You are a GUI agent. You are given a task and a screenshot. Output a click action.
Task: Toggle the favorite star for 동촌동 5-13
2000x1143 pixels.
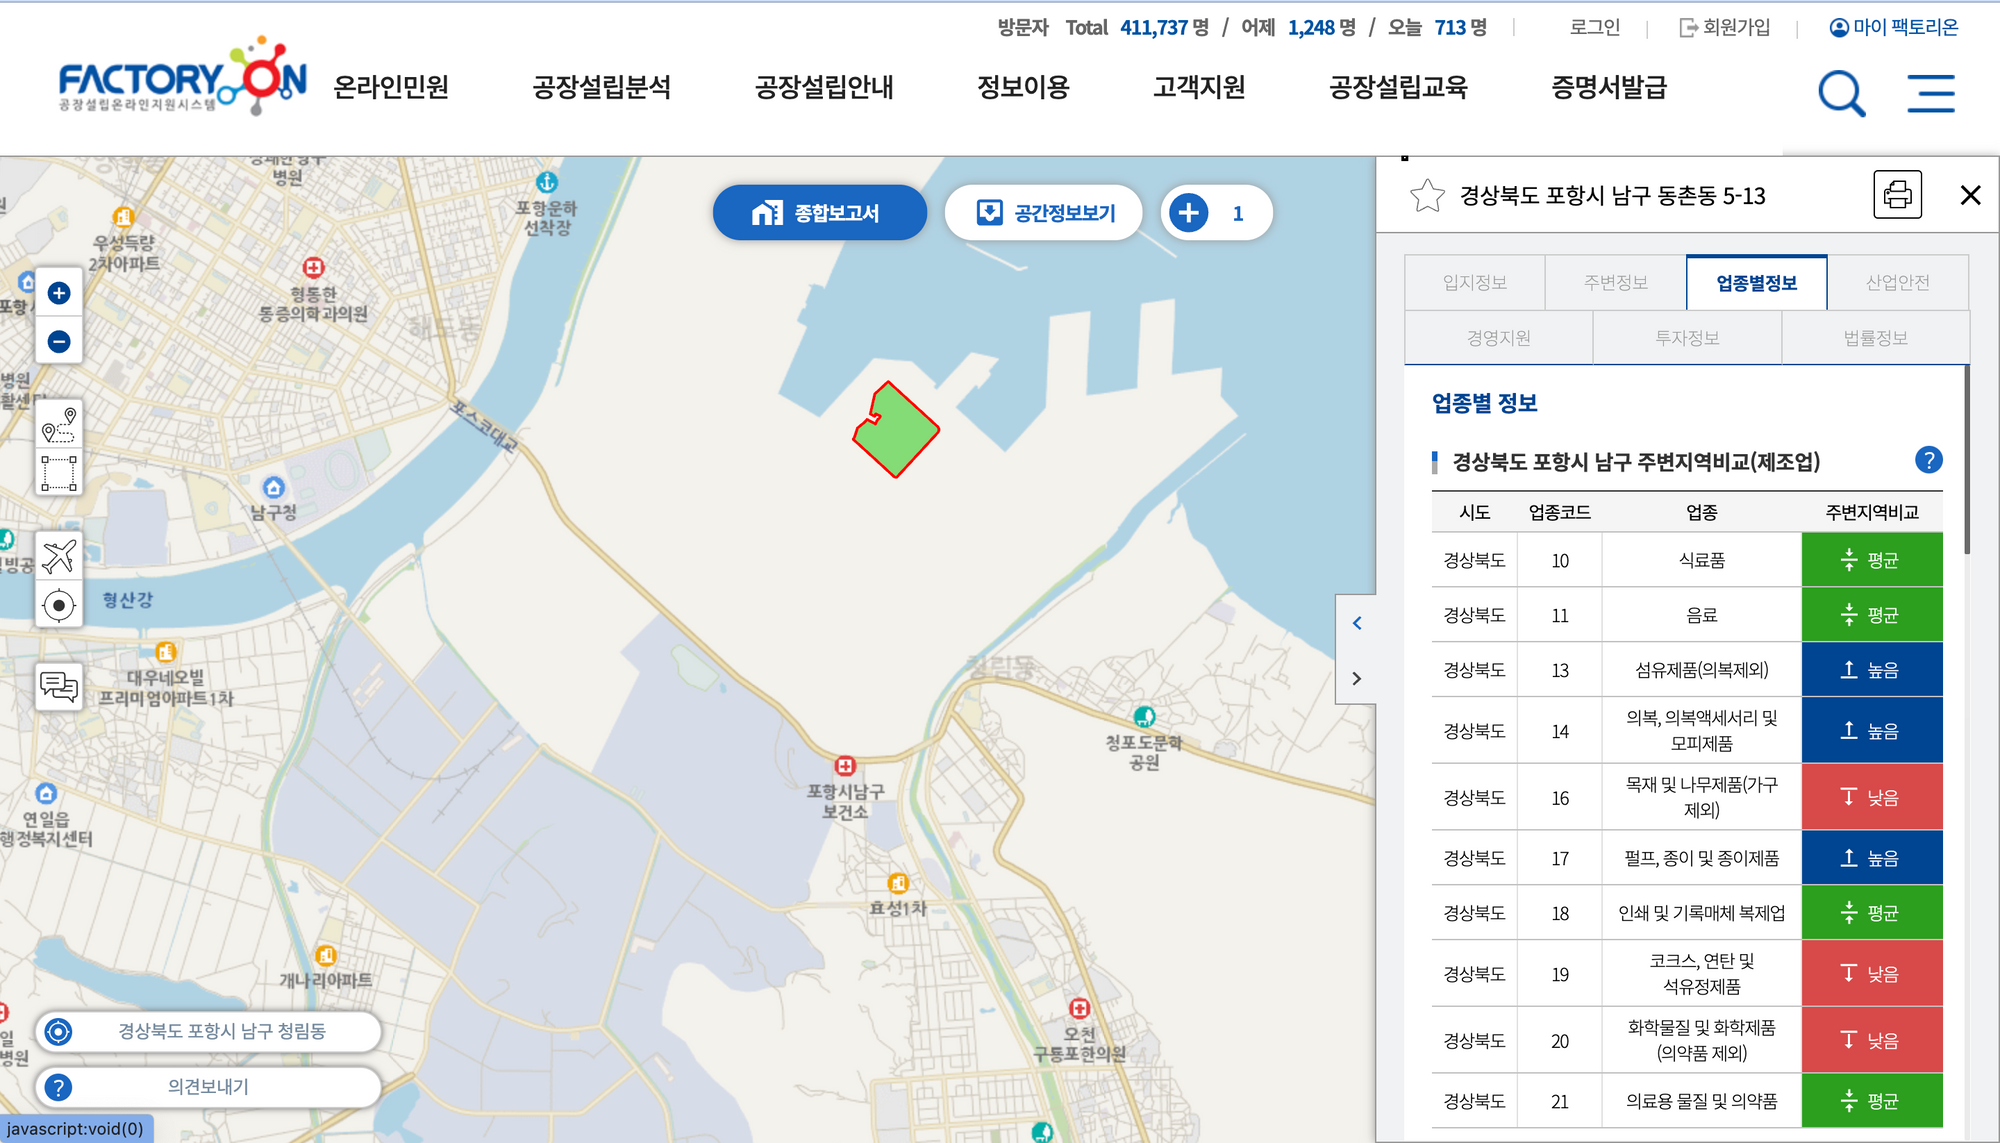coord(1429,196)
